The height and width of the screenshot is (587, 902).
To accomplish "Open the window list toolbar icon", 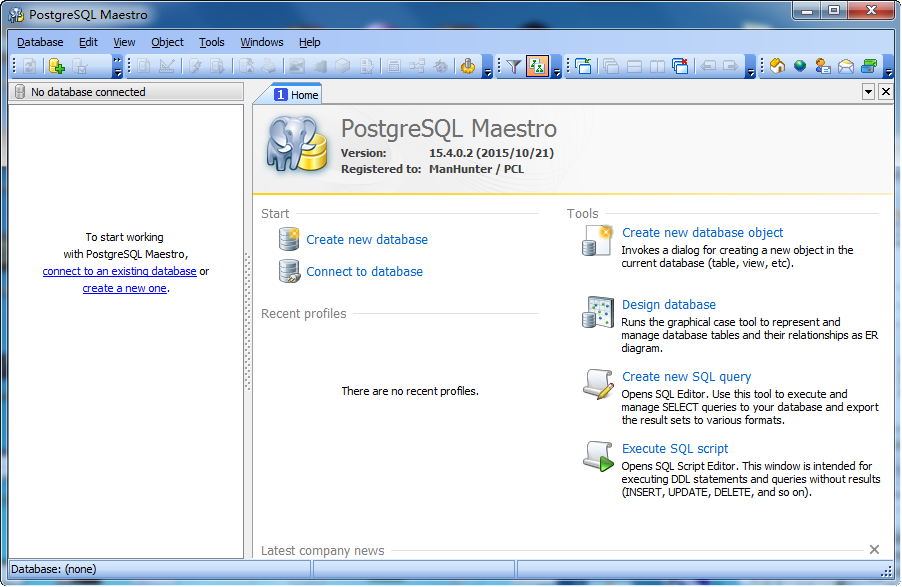I will (583, 66).
